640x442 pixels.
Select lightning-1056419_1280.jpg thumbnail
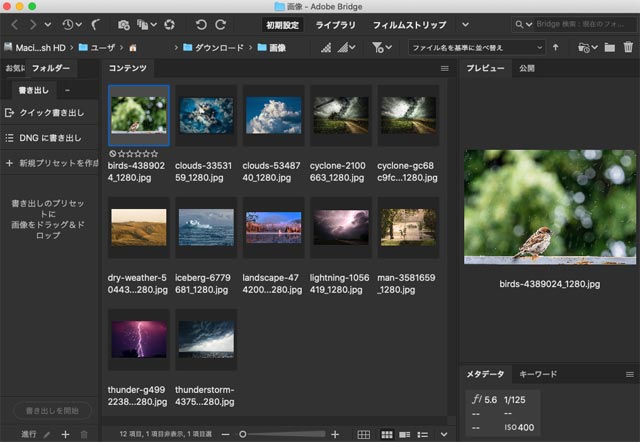point(341,227)
